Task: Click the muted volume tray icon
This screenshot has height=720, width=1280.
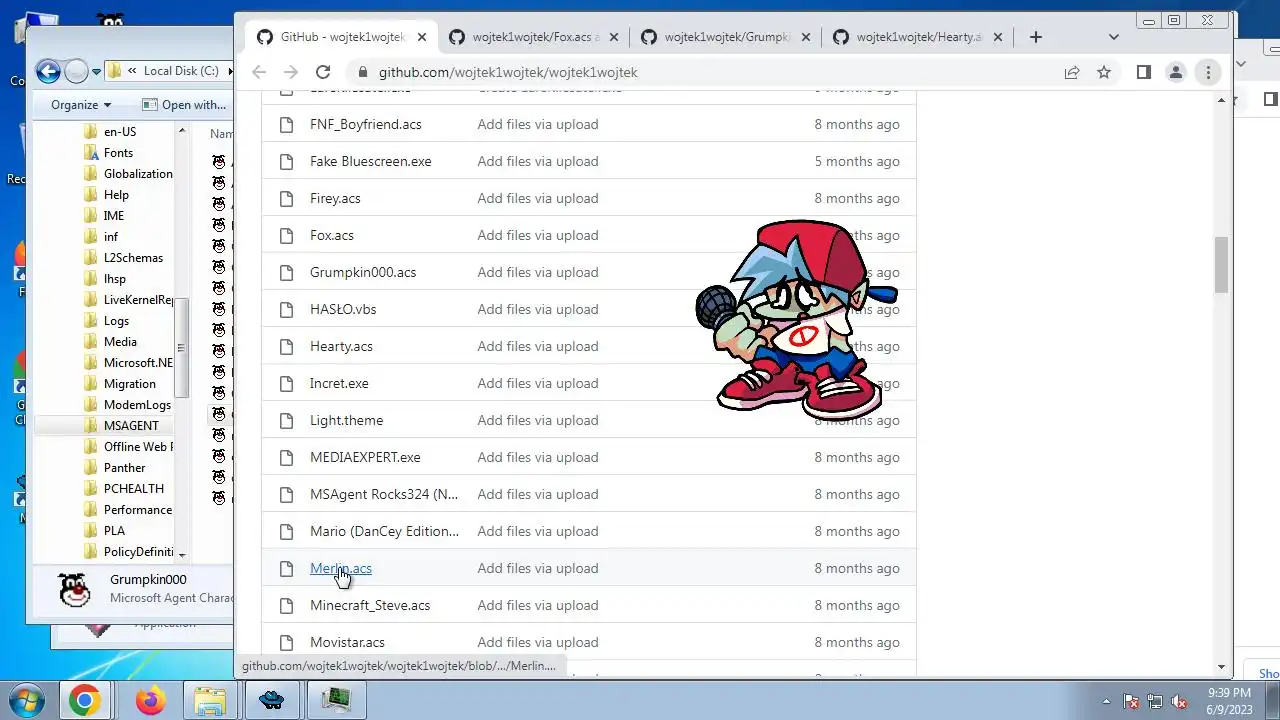Action: [1179, 701]
